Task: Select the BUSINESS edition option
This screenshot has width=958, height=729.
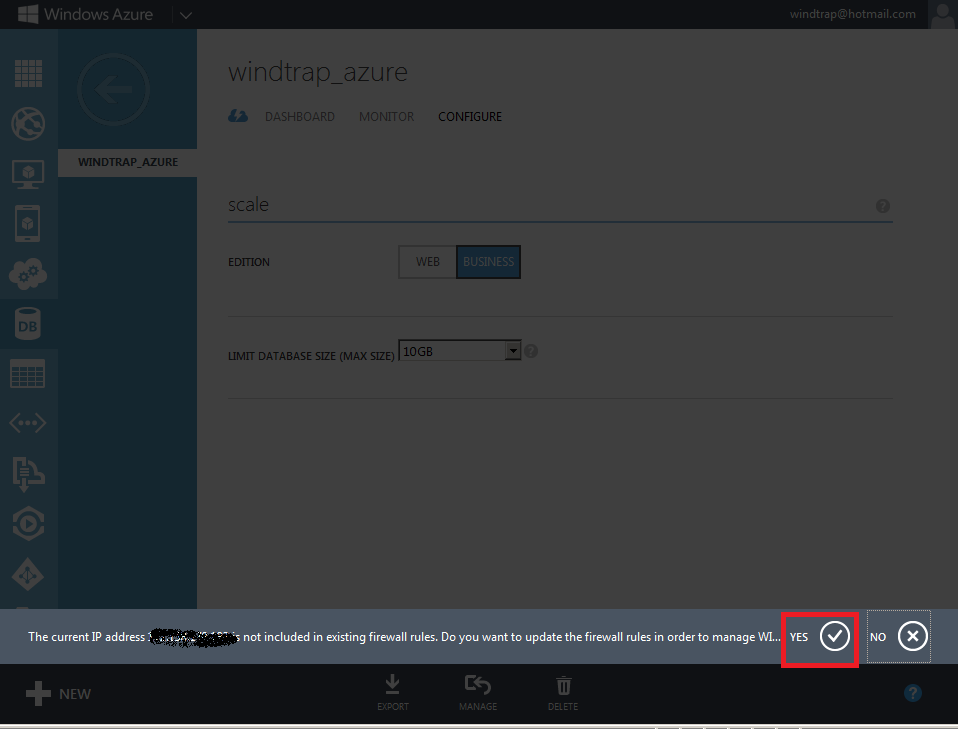Action: pyautogui.click(x=488, y=262)
